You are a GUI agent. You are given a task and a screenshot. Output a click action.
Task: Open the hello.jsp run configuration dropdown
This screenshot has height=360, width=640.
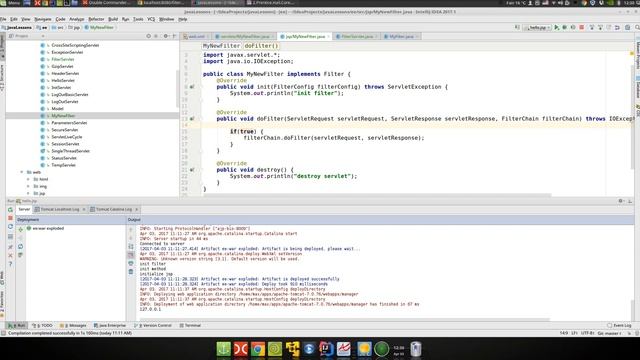(537, 27)
